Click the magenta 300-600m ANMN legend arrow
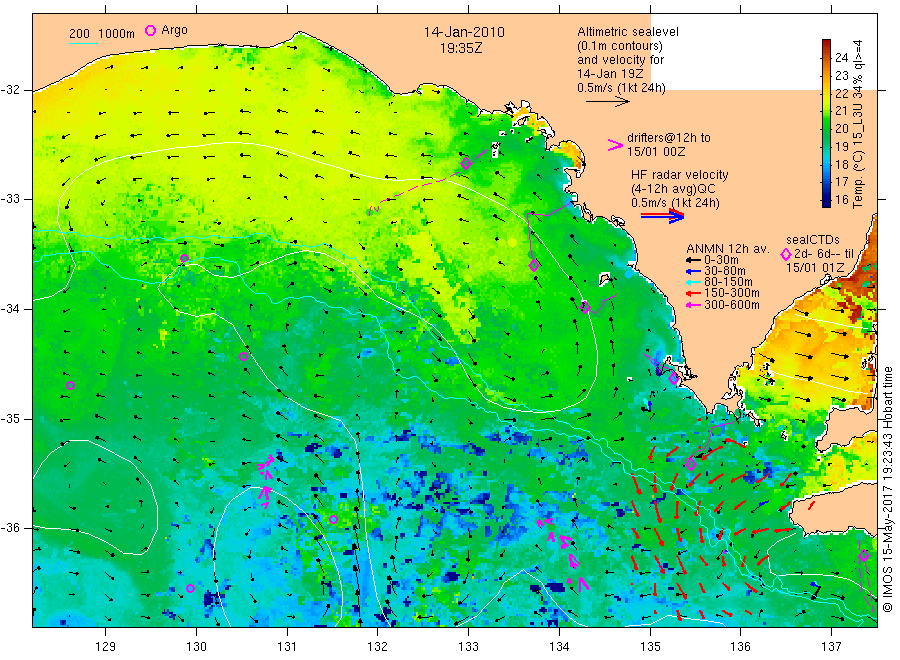 [693, 305]
